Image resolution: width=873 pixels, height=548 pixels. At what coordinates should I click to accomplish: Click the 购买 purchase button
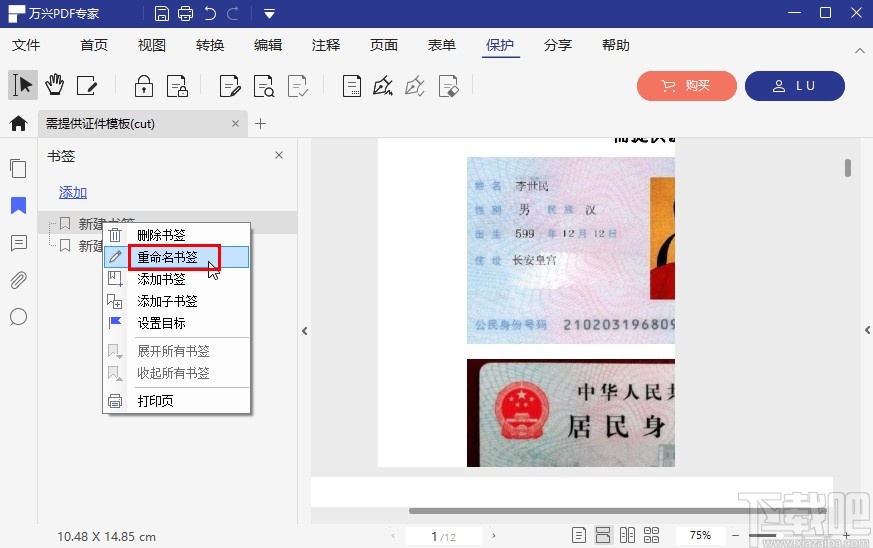point(686,86)
